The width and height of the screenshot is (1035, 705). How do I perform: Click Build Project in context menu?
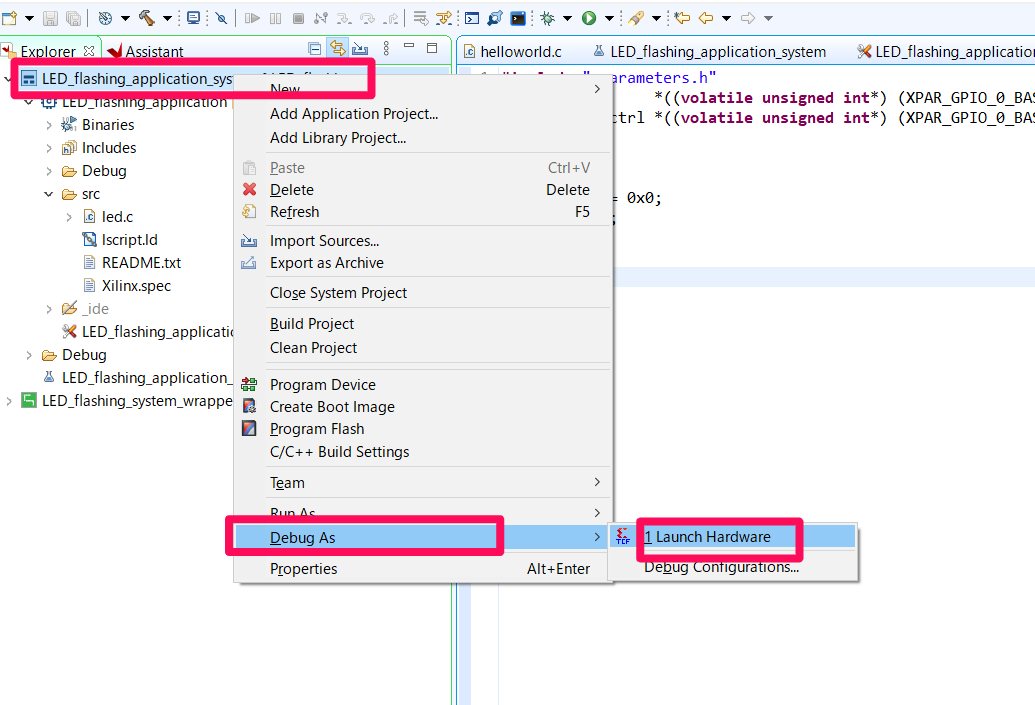(422, 324)
